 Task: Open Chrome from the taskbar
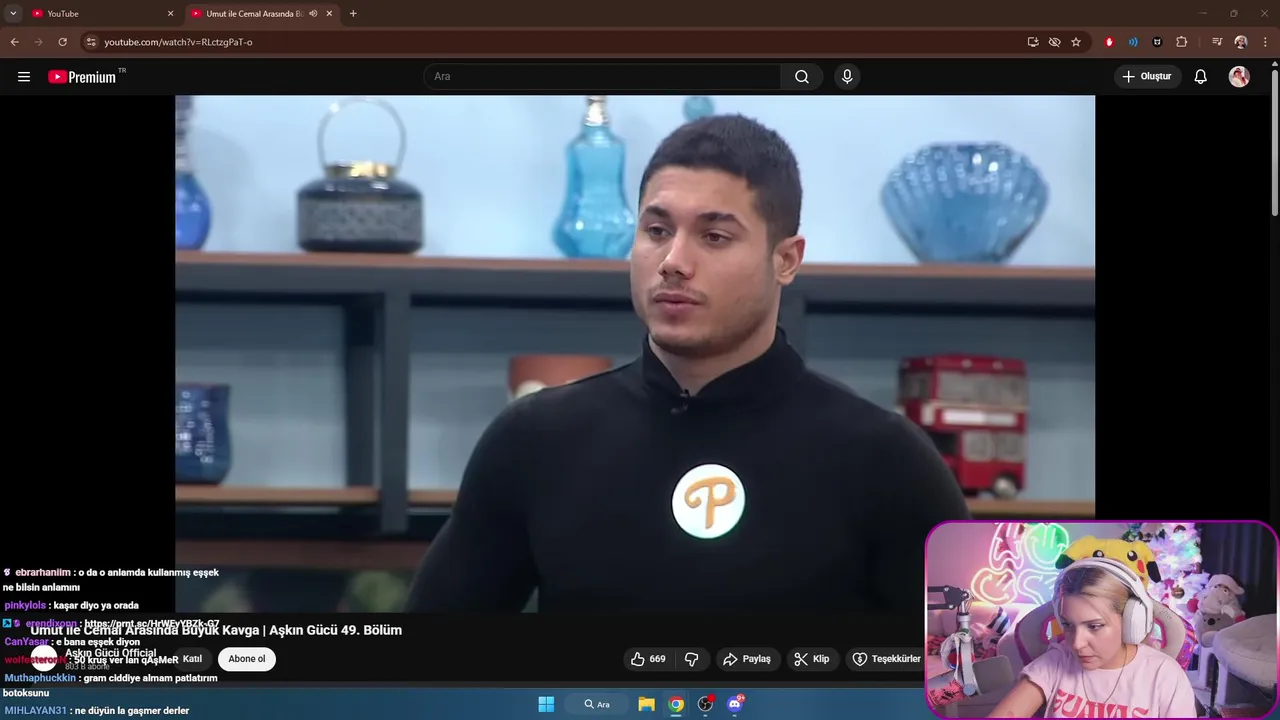(676, 704)
